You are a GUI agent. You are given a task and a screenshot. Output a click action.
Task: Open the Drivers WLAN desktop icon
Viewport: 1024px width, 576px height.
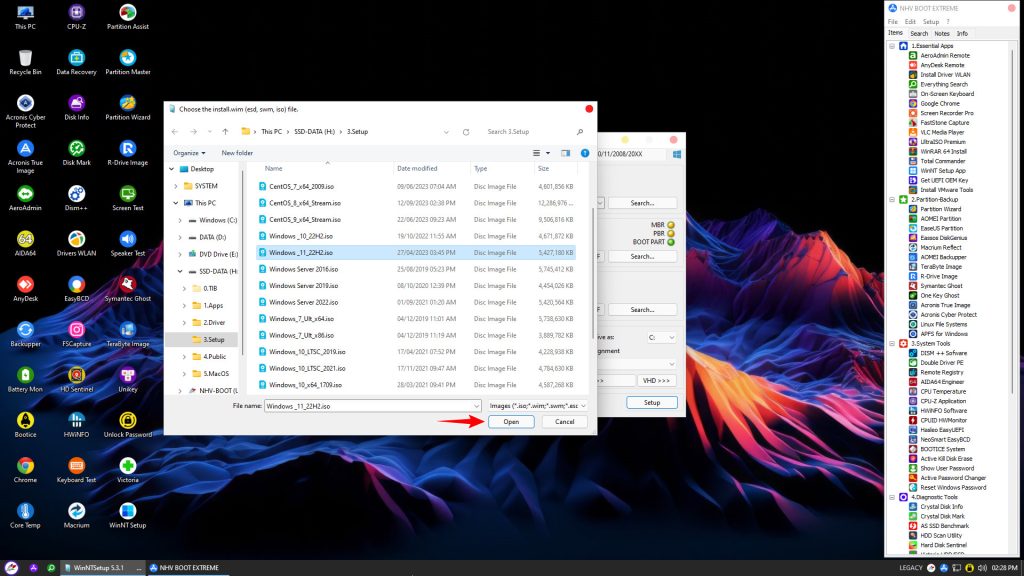coord(76,244)
